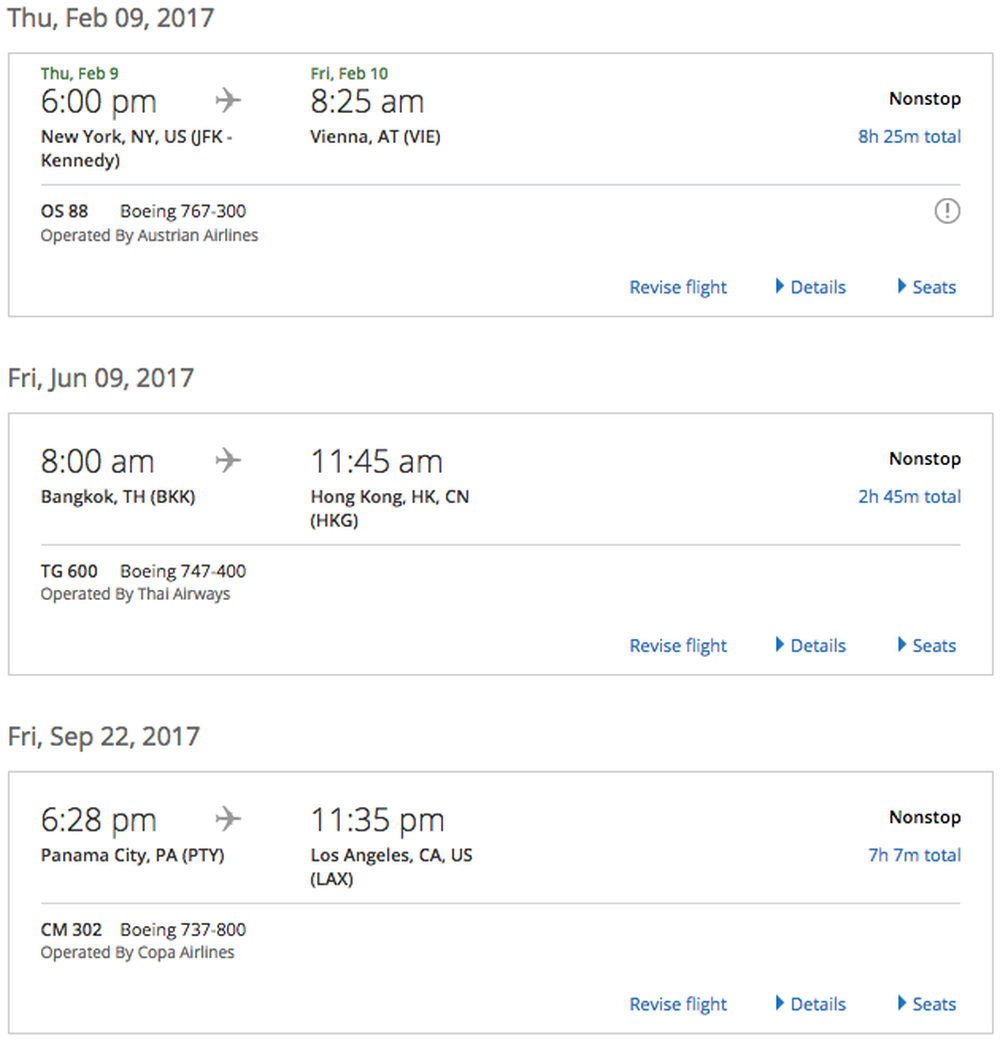1000x1039 pixels.
Task: Click the TG 600 flight number
Action: click(69, 571)
